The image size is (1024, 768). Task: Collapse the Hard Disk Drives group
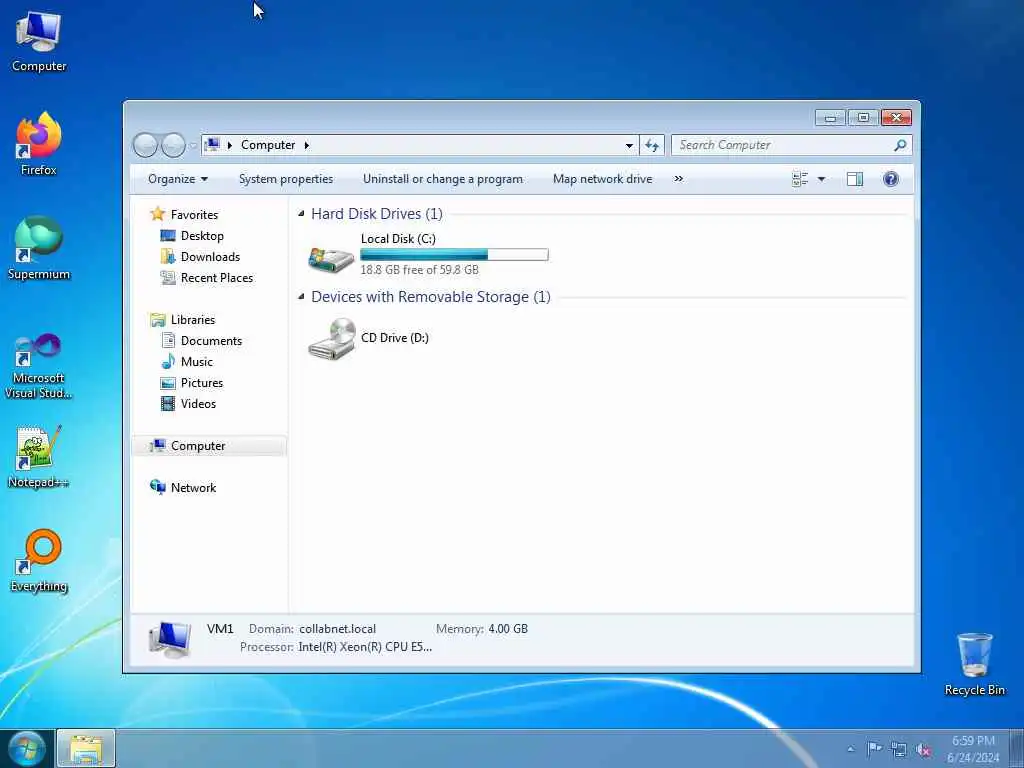pos(301,214)
